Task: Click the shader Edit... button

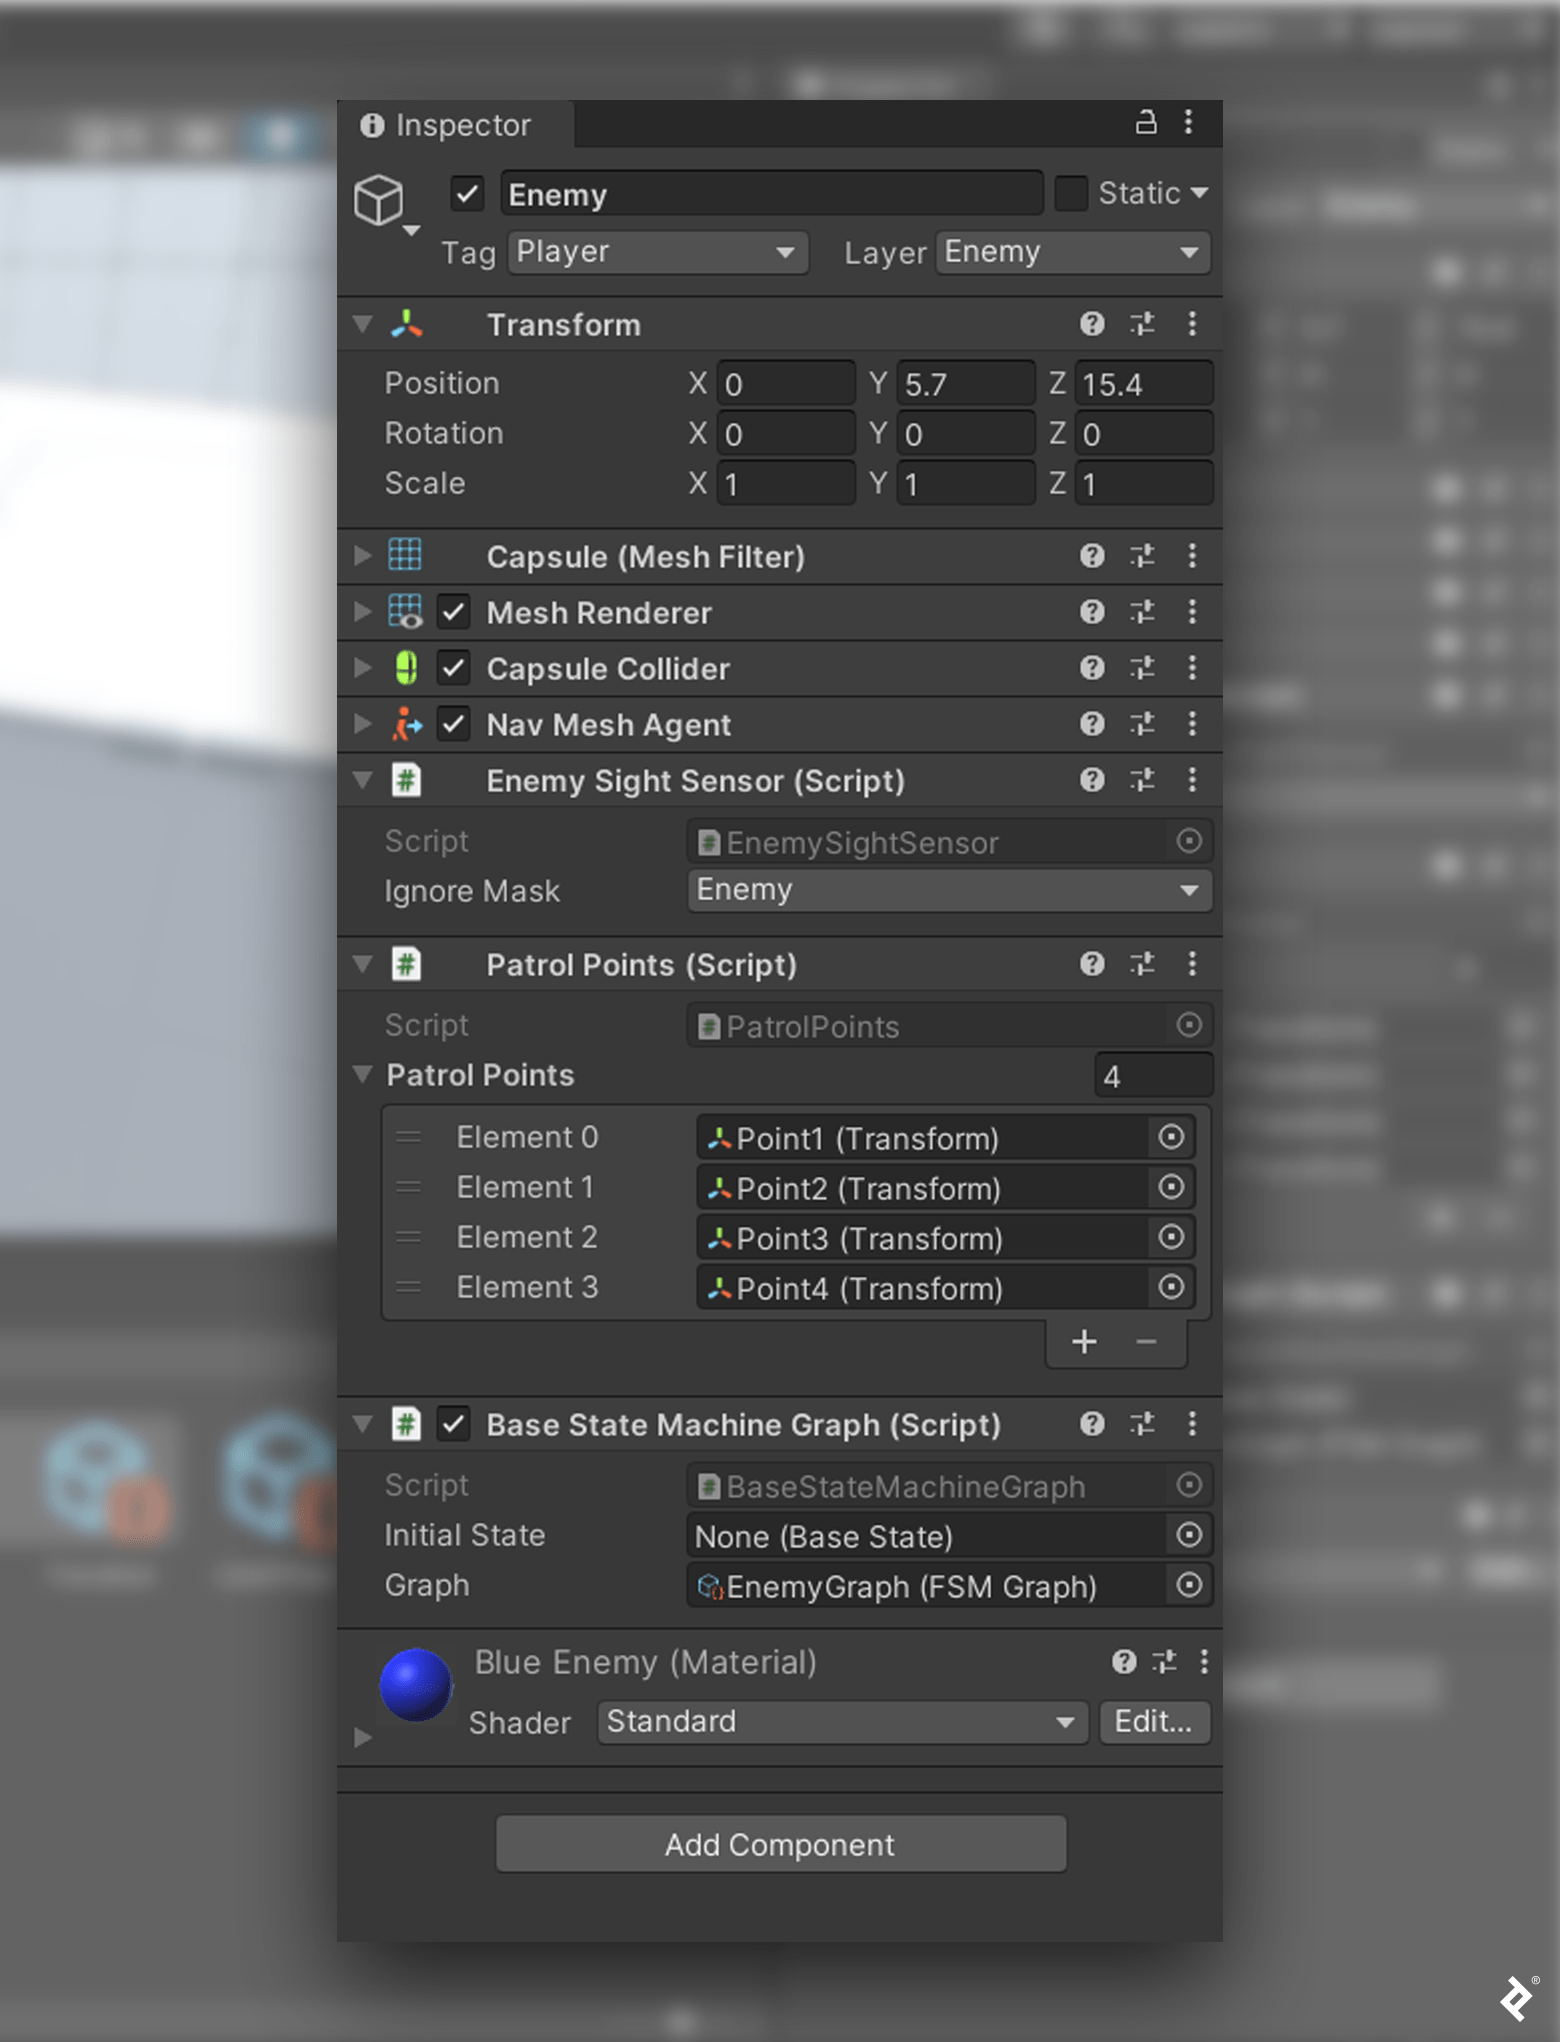Action: pyautogui.click(x=1154, y=1722)
